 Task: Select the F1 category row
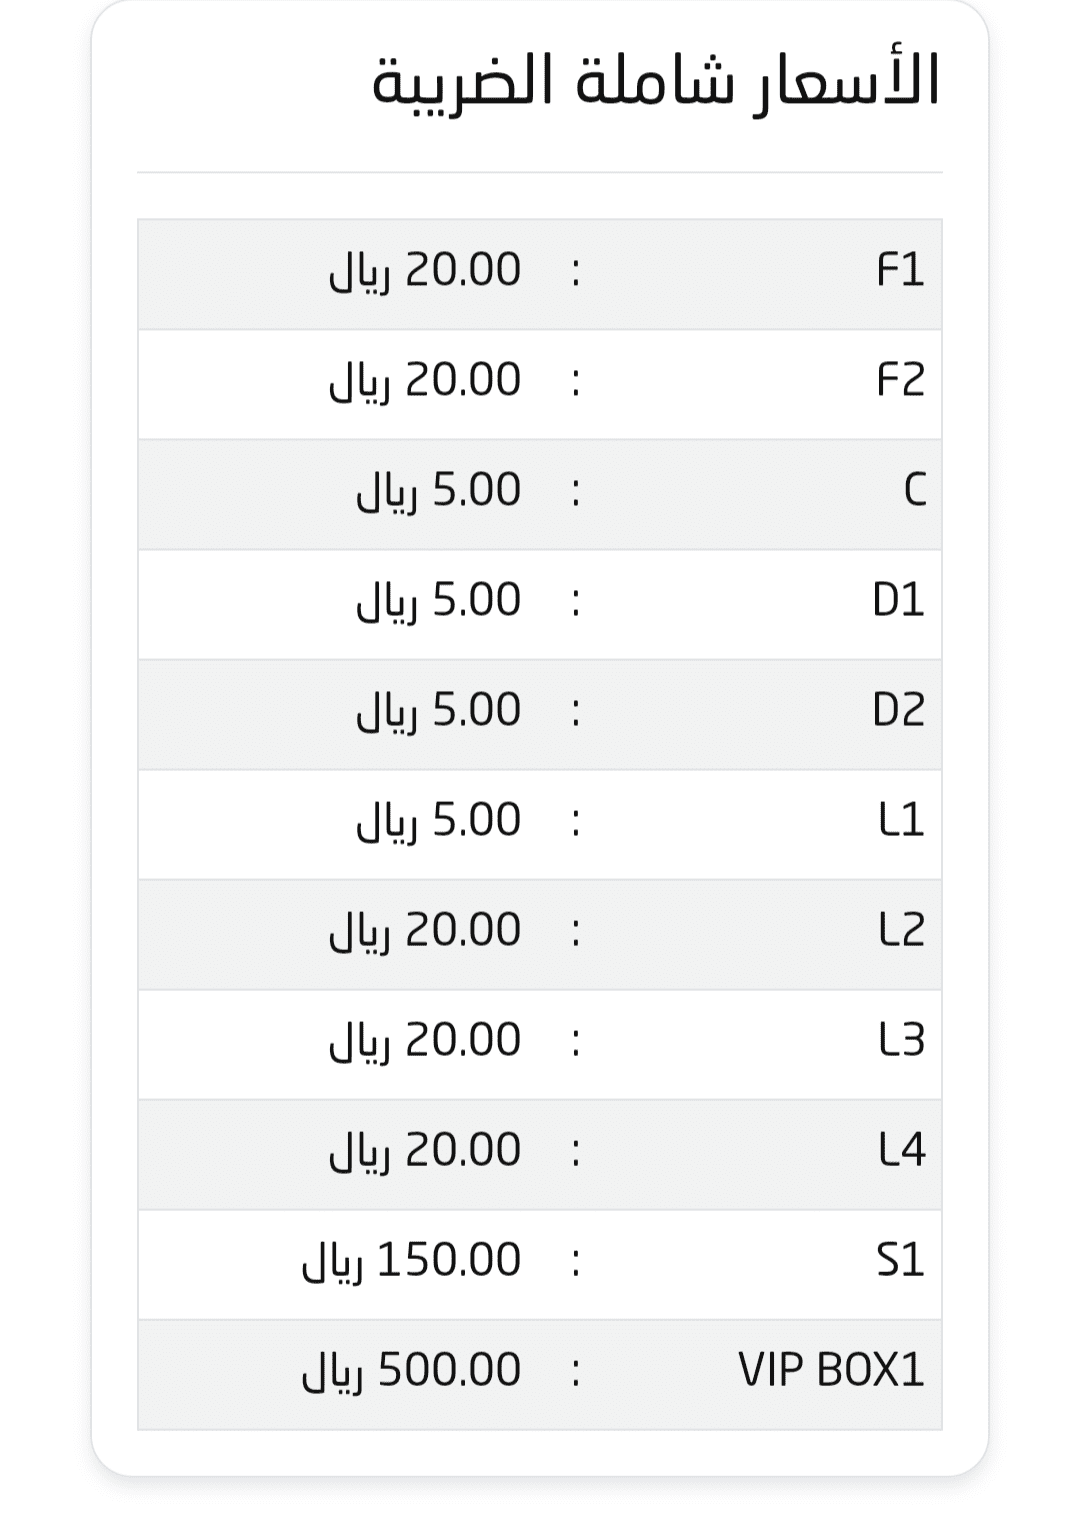[540, 274]
